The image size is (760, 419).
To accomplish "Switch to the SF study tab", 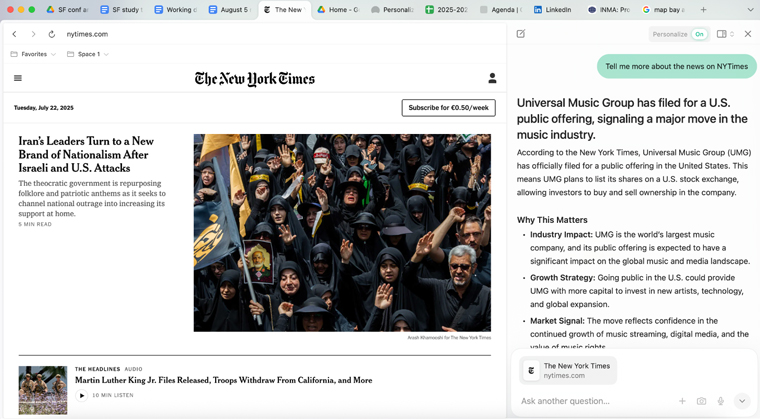I will click(121, 10).
